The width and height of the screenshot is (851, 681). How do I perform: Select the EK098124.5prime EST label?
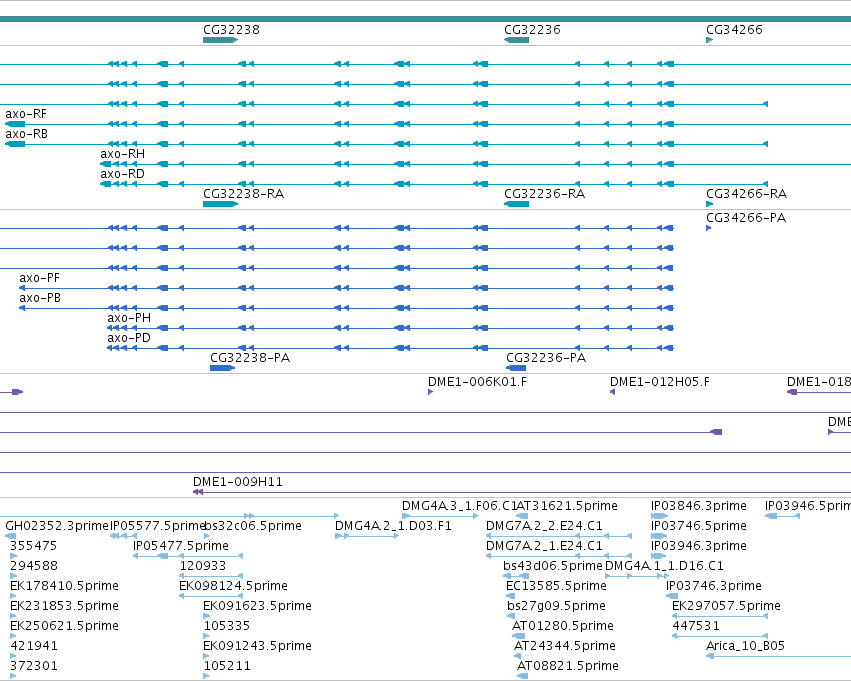point(233,585)
